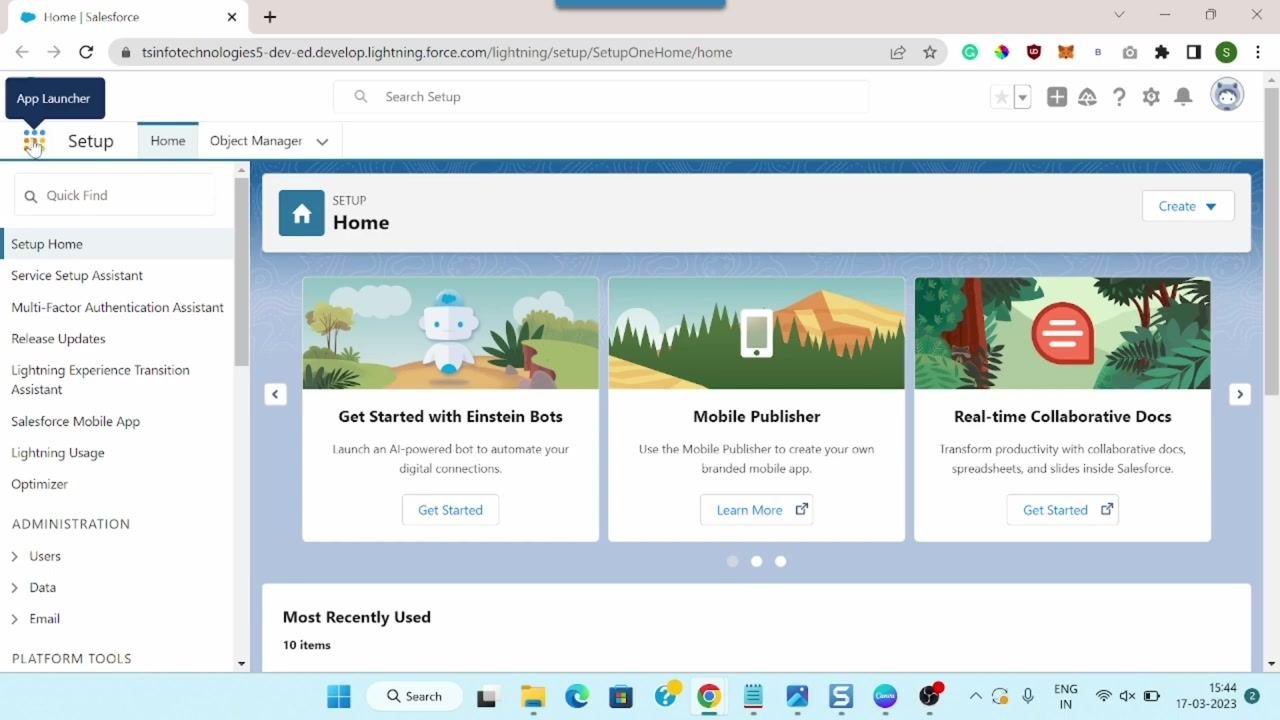Open the Windows Start menu
Screen dimensions: 1280x720
click(339, 696)
